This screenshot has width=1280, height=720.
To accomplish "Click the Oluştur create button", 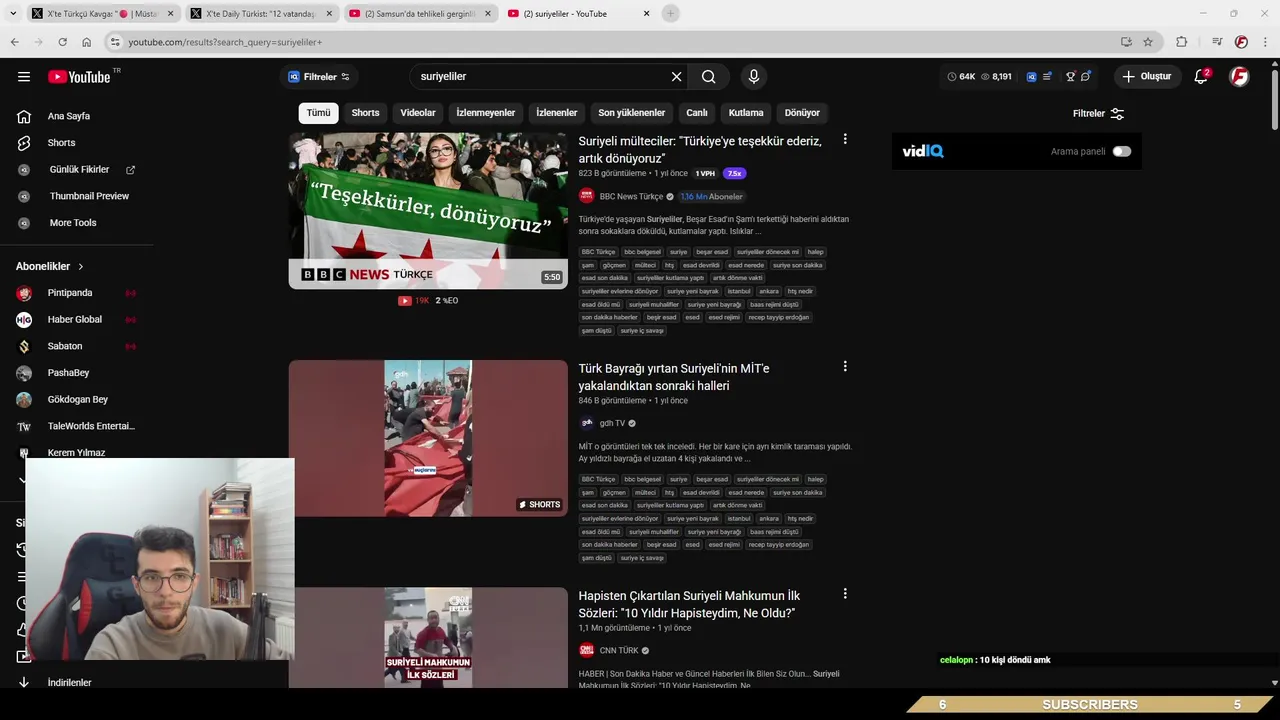I will coord(1148,77).
